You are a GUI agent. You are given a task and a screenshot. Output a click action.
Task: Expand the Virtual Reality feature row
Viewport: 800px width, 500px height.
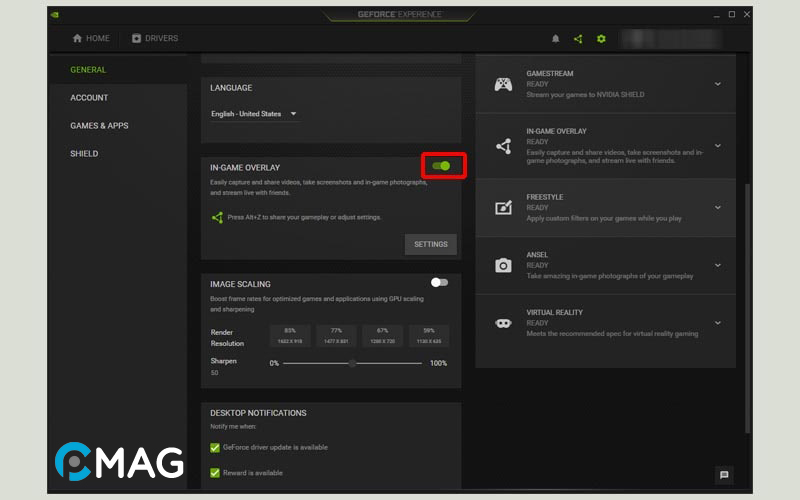(717, 323)
